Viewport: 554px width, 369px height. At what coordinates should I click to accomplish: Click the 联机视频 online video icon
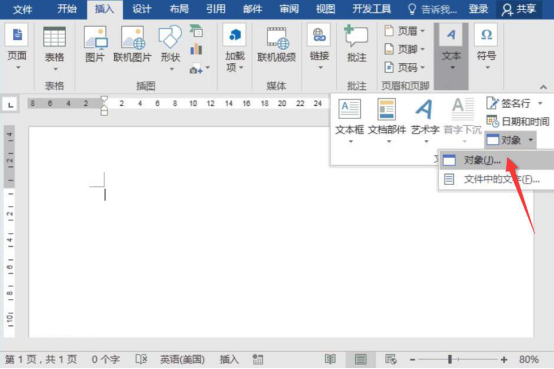(x=276, y=44)
